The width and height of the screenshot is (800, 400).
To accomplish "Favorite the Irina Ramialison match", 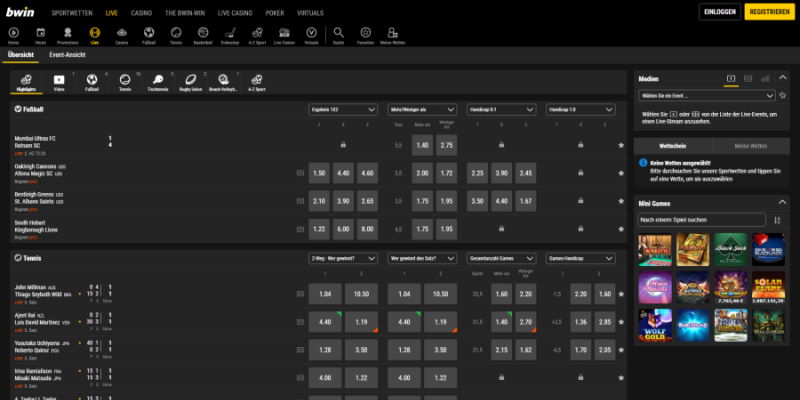I will point(621,378).
